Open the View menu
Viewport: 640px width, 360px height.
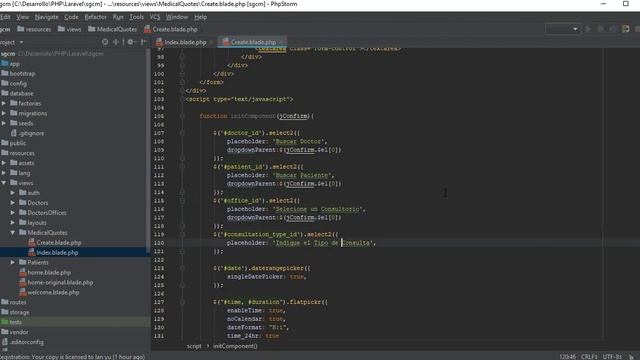pyautogui.click(x=22, y=17)
